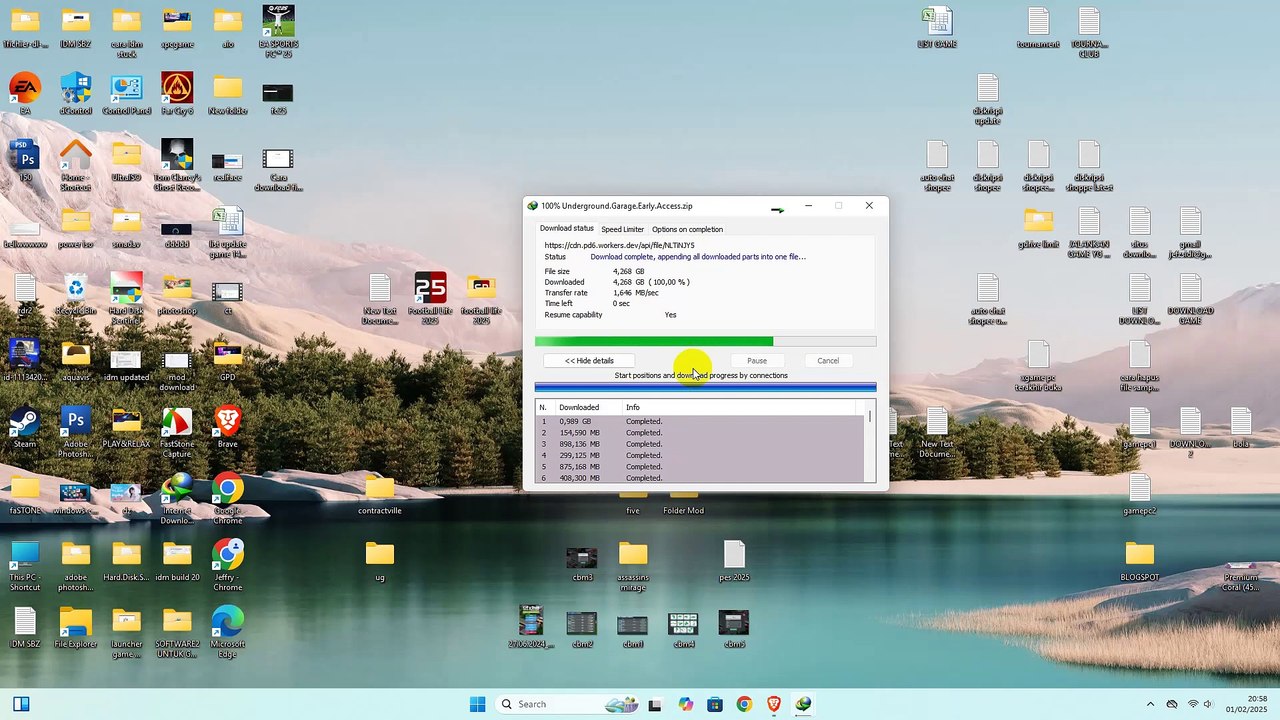Open the Windows Start menu
Screen dimensions: 1280x720
click(477, 704)
